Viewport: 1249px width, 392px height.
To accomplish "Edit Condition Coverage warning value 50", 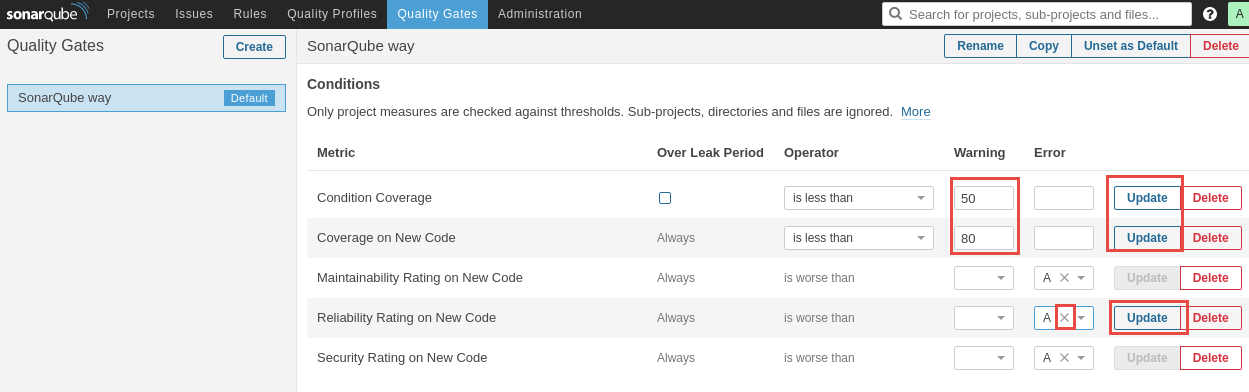I will [984, 198].
